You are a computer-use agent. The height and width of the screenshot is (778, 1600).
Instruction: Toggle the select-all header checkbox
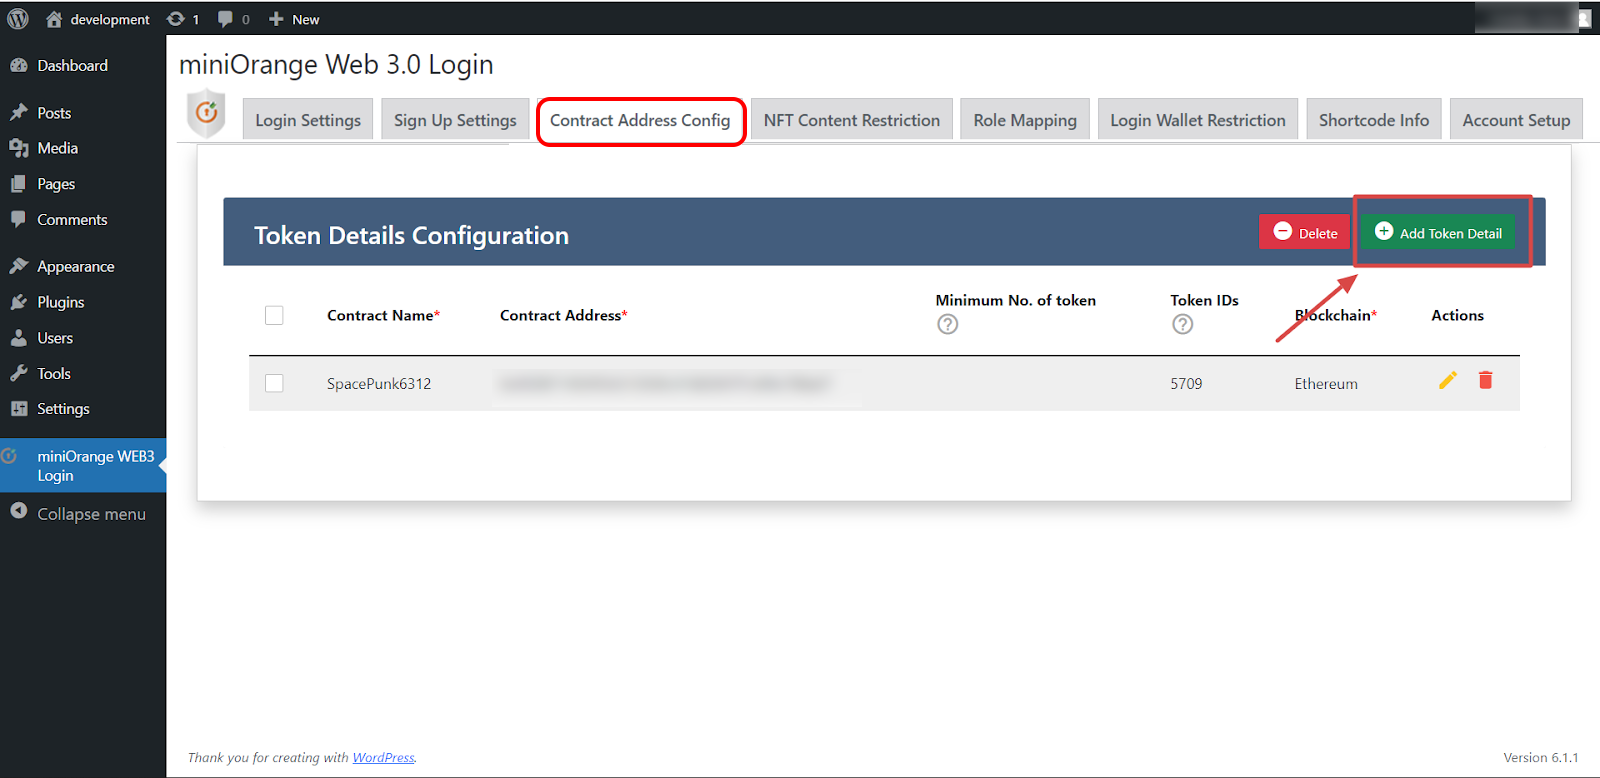tap(274, 315)
